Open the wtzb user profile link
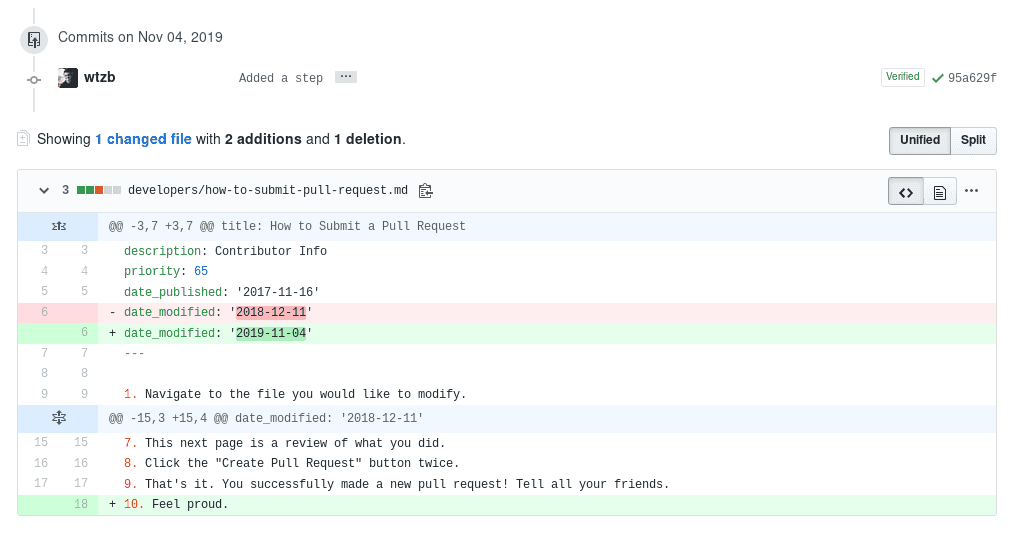Screen dimensions: 1013x539 pos(99,78)
